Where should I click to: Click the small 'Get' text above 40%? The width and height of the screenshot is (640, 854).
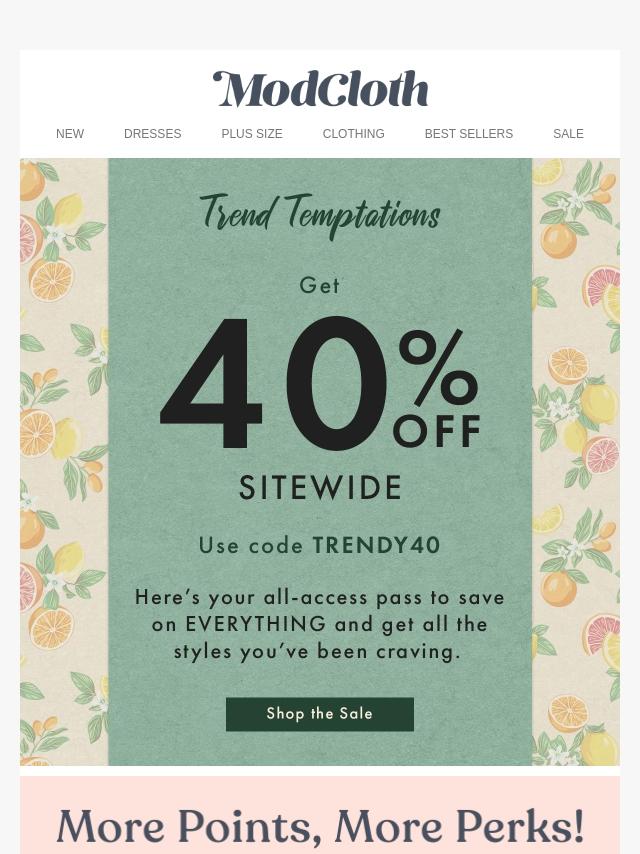tap(320, 285)
